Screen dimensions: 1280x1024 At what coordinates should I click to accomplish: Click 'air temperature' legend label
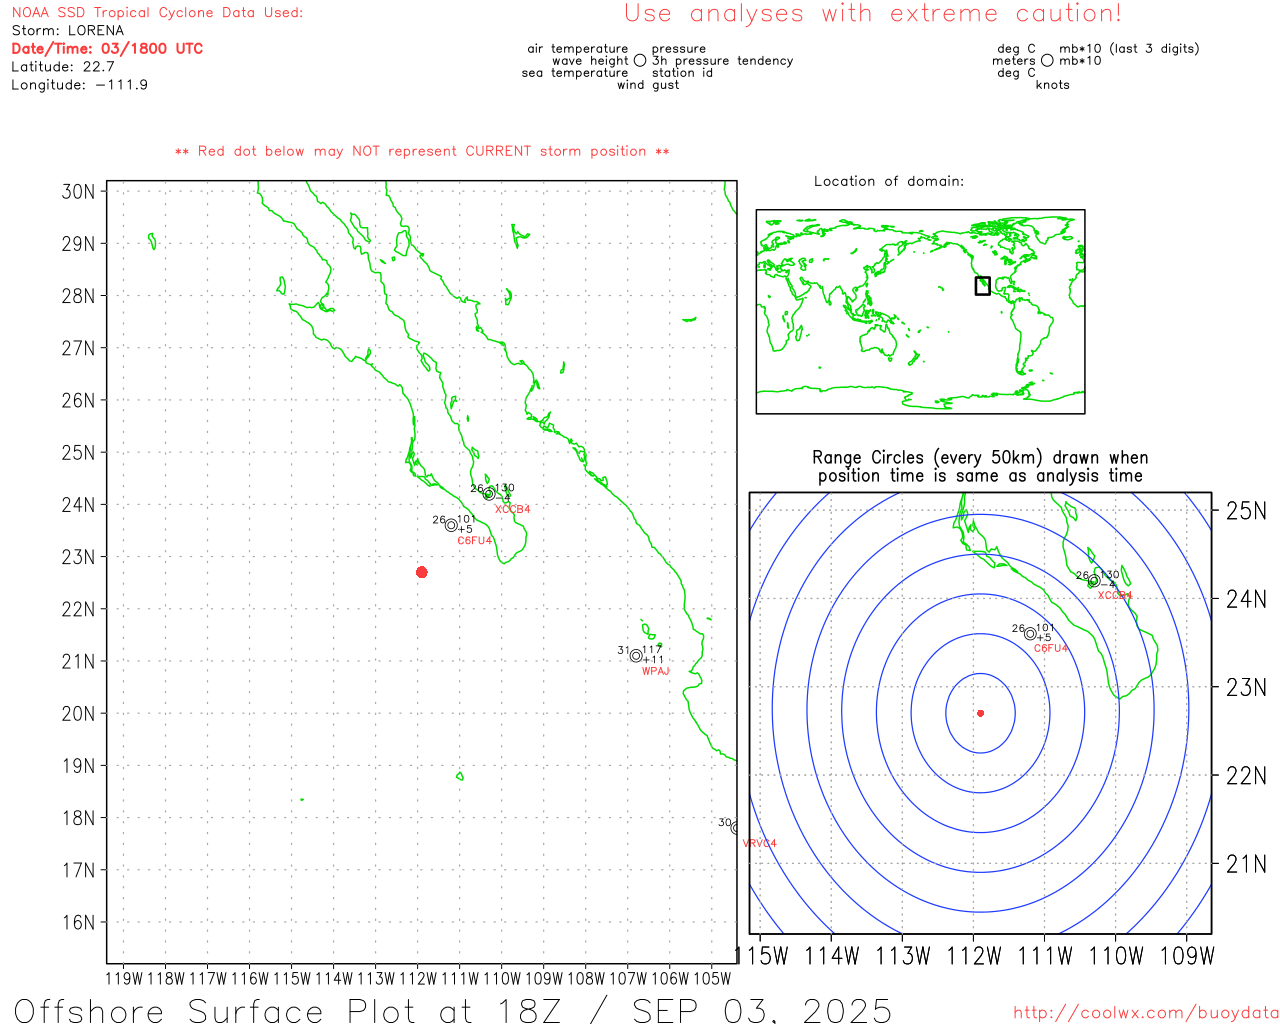[x=578, y=49]
